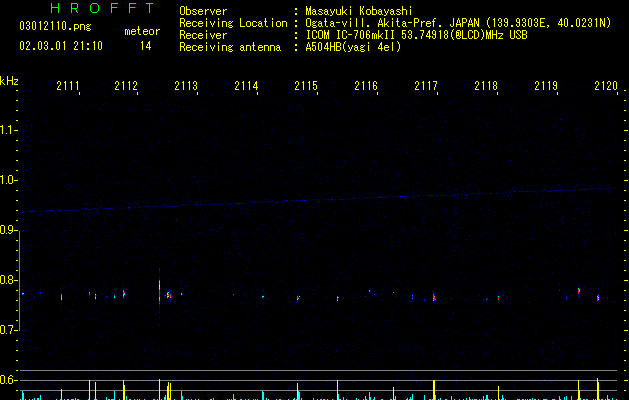Select the filename 03012110.png
629x400 pixels.
point(55,26)
